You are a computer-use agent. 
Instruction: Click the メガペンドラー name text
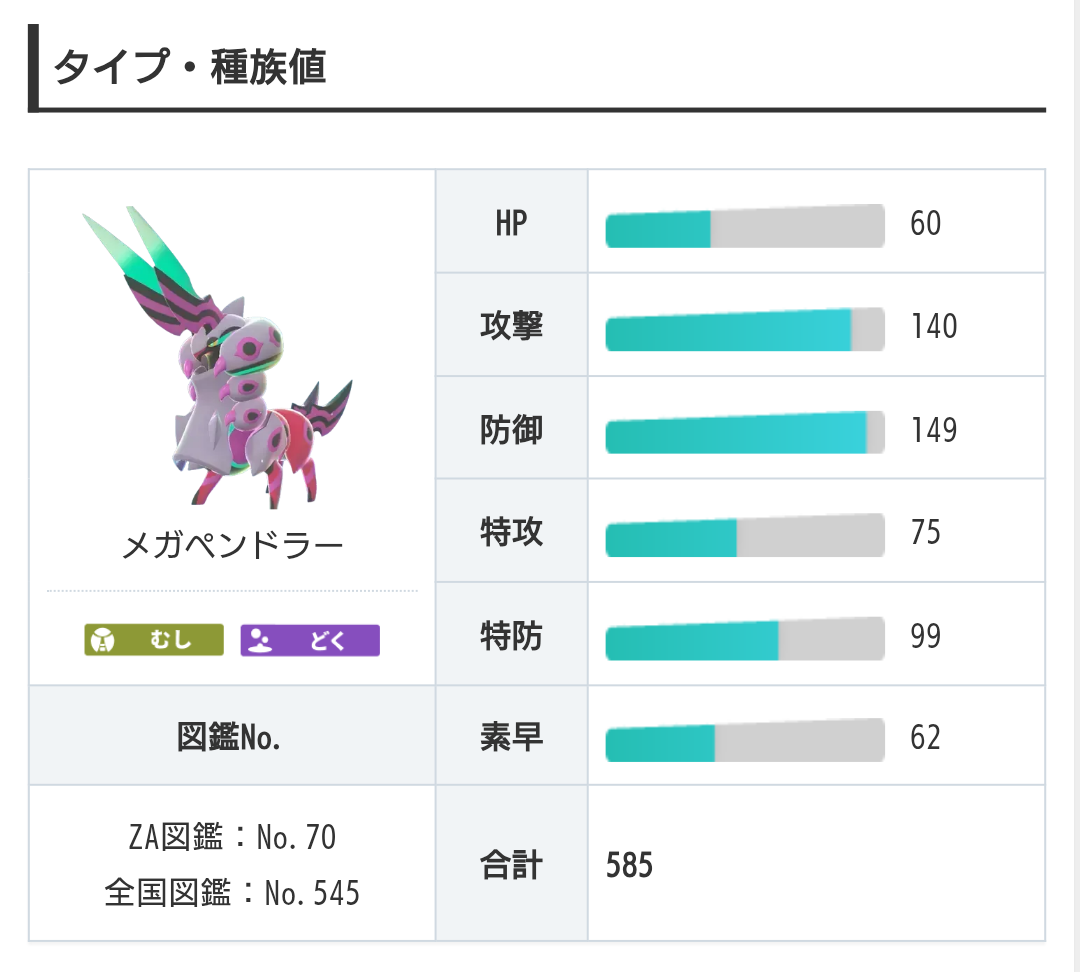[x=232, y=546]
